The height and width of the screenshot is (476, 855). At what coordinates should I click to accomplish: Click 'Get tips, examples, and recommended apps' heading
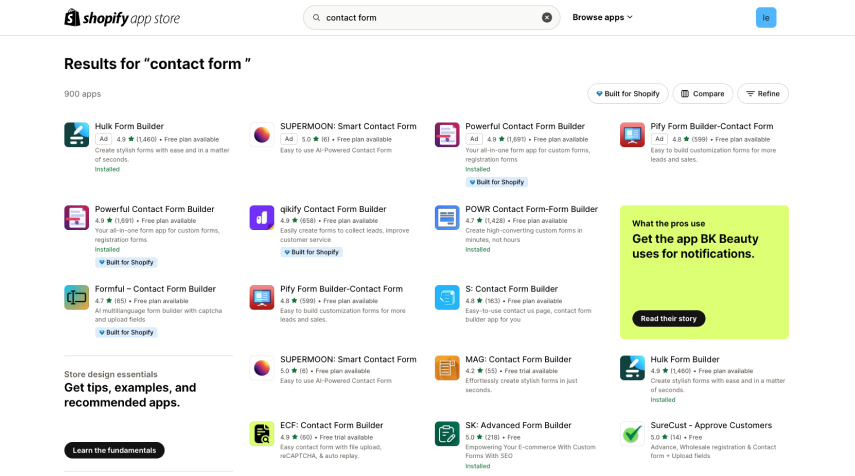130,395
